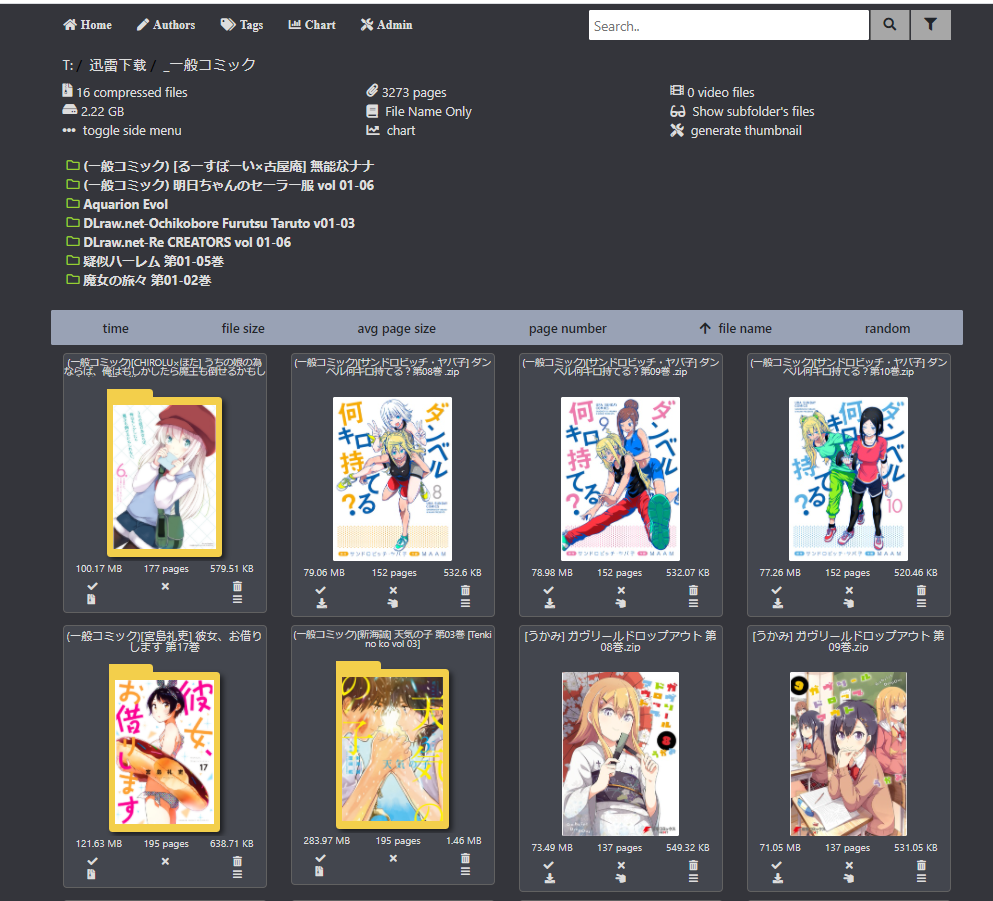
Task: Sort by page number
Action: pos(567,328)
